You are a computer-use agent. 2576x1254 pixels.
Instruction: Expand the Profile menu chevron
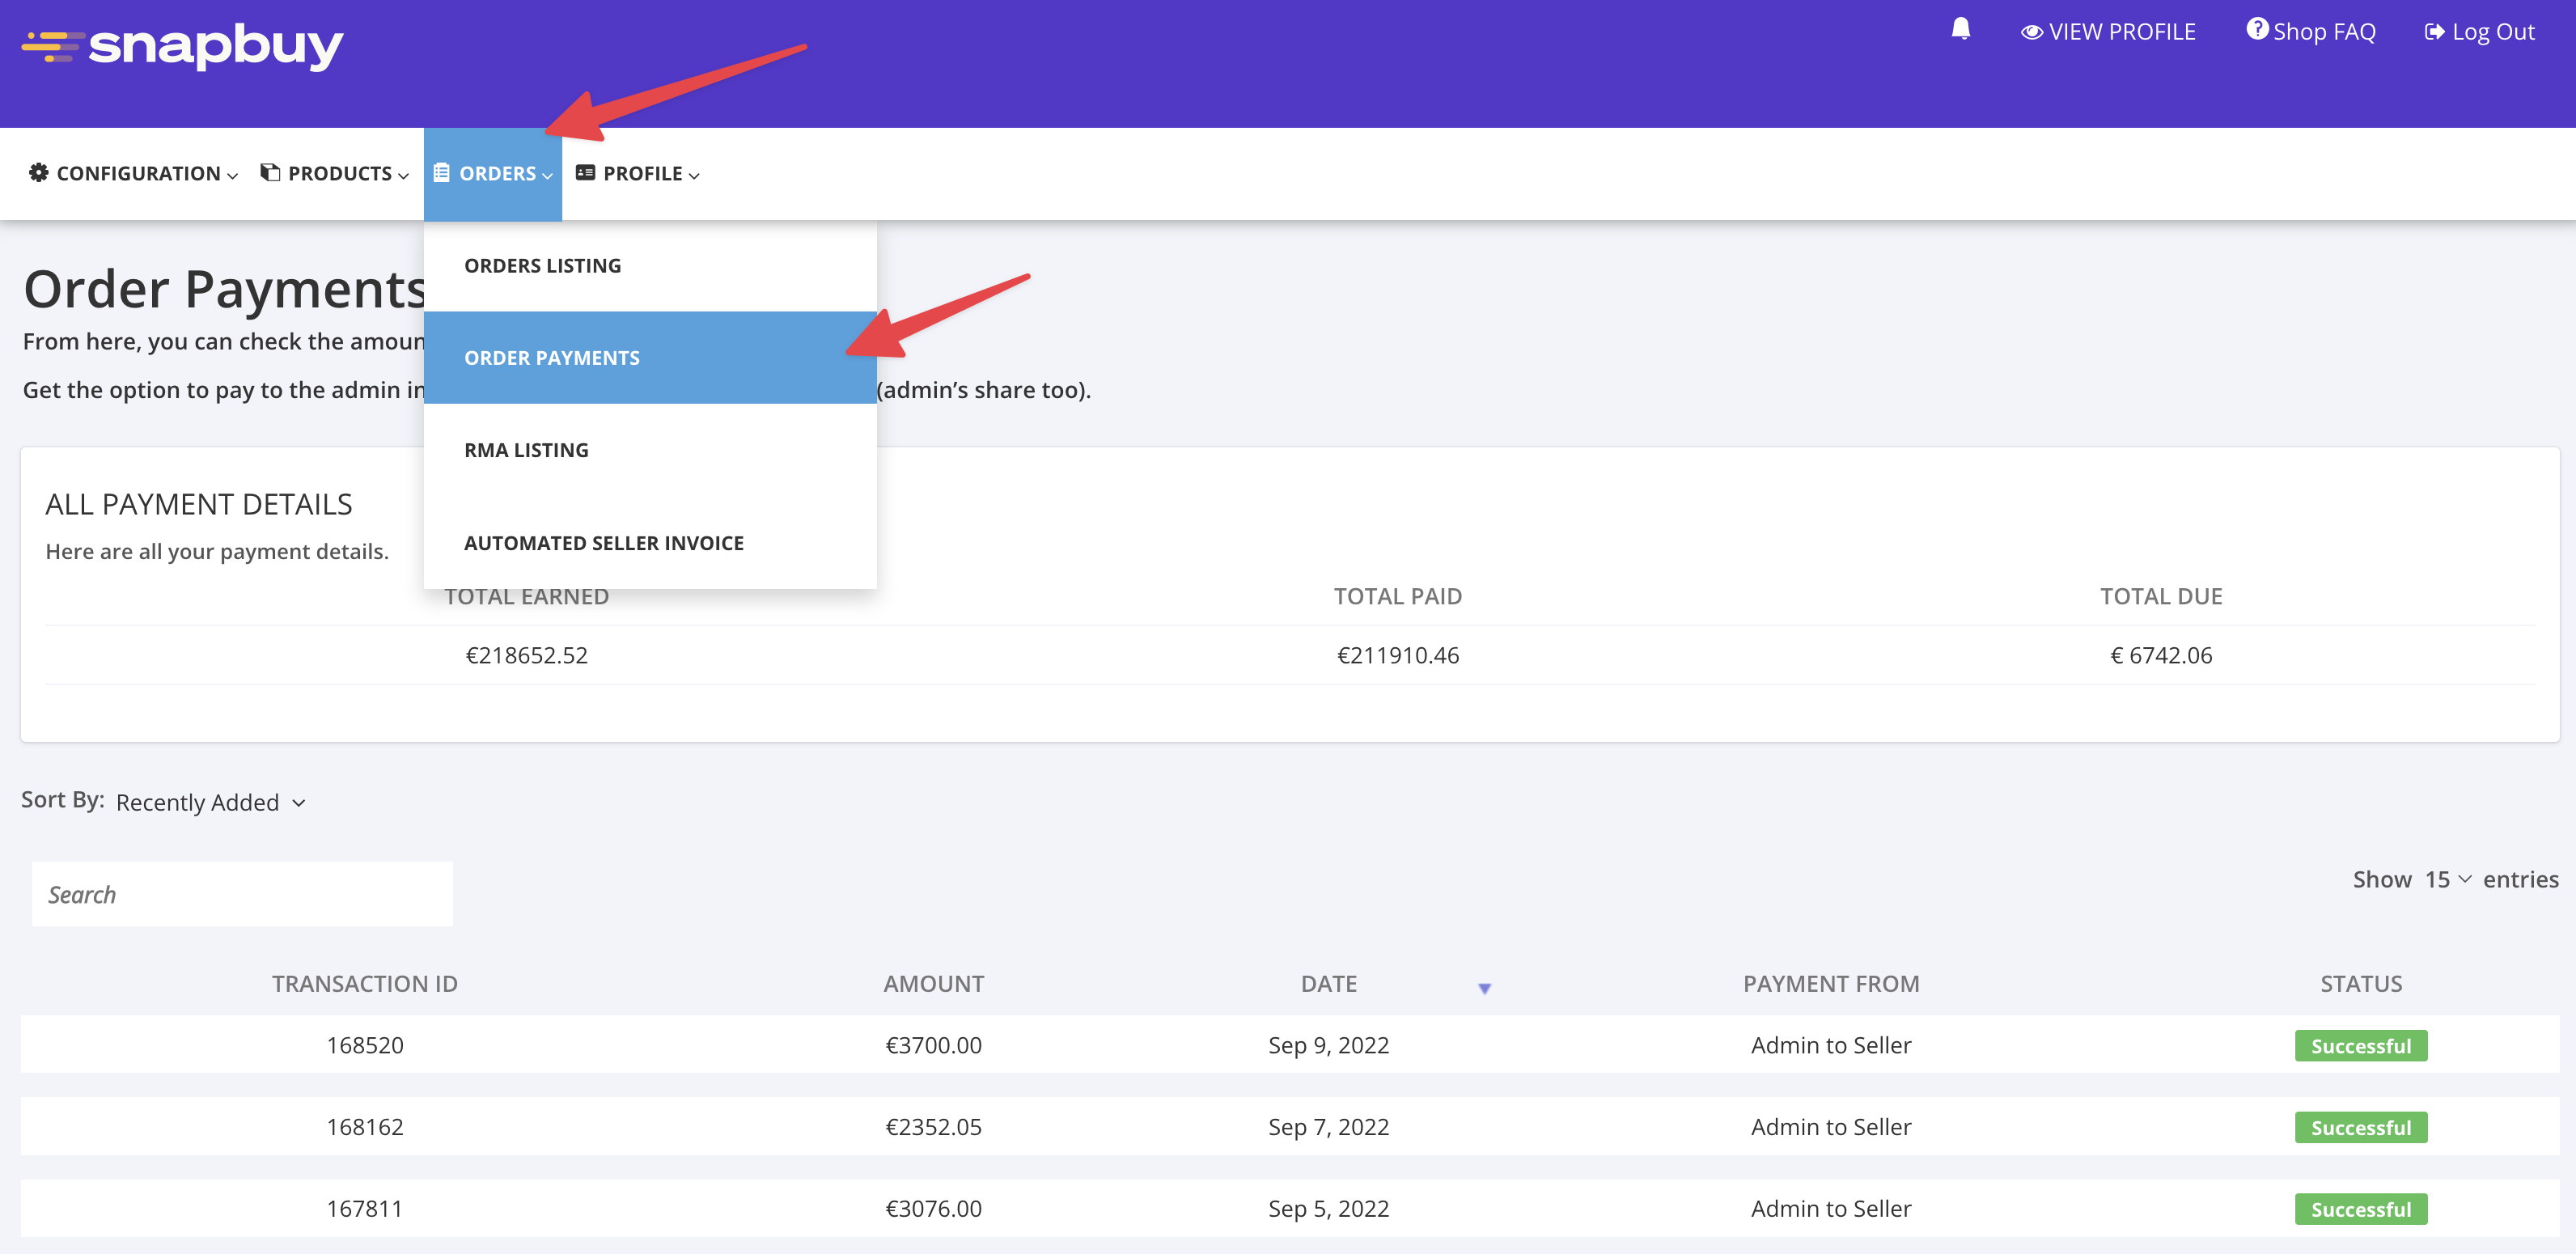click(694, 175)
